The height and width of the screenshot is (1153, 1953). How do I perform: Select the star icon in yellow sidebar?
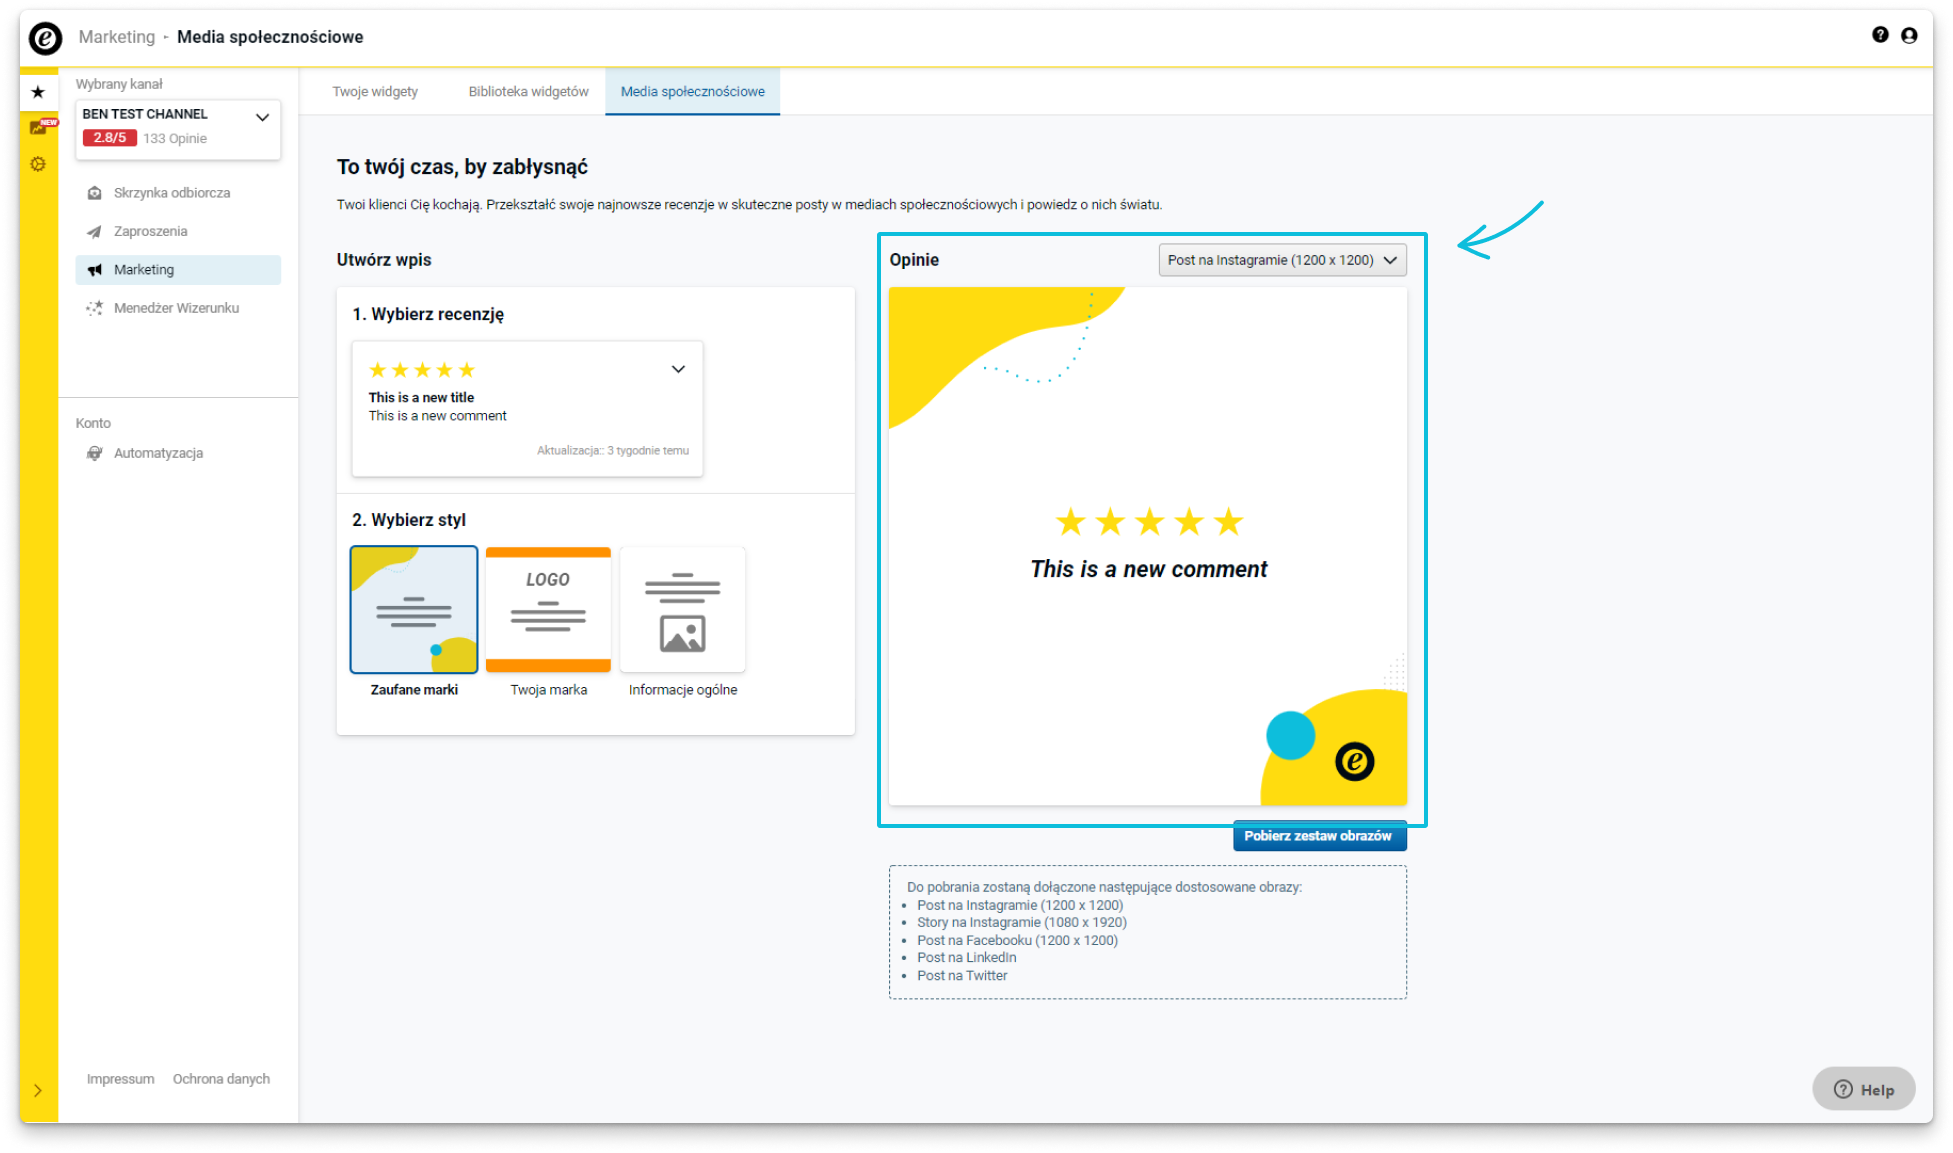coord(38,92)
